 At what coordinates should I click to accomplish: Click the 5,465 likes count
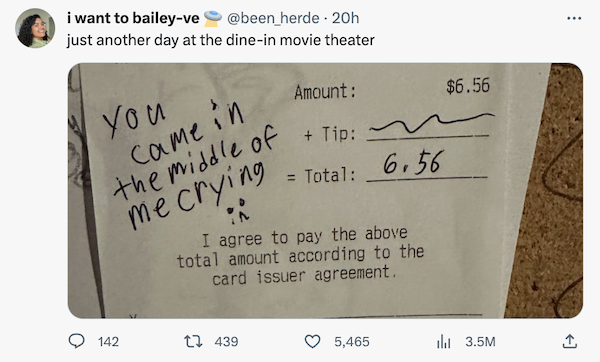(x=352, y=341)
